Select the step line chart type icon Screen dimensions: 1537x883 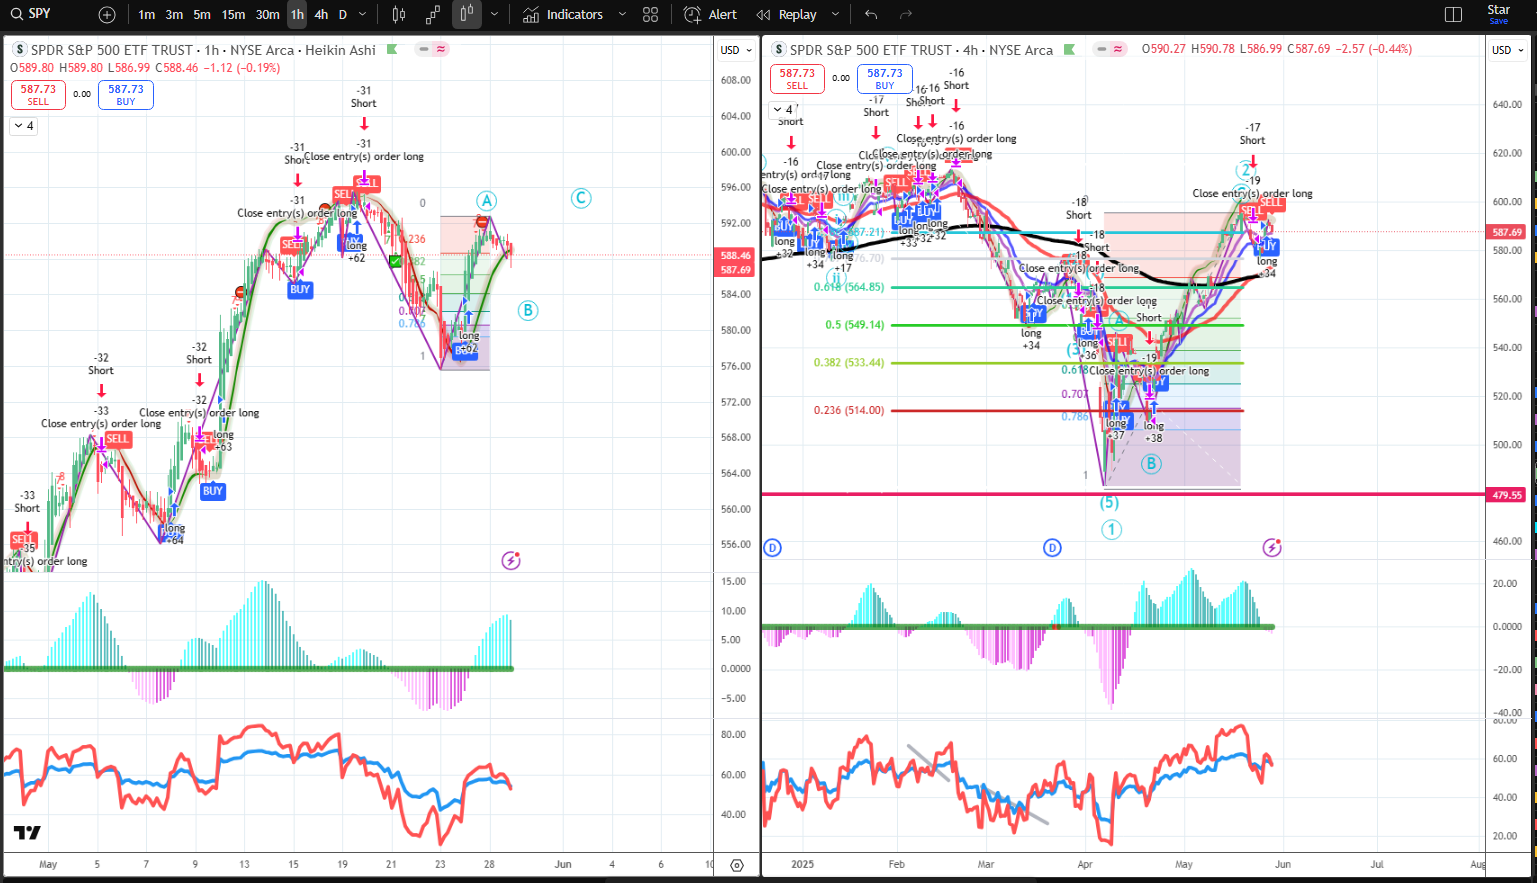click(x=433, y=15)
